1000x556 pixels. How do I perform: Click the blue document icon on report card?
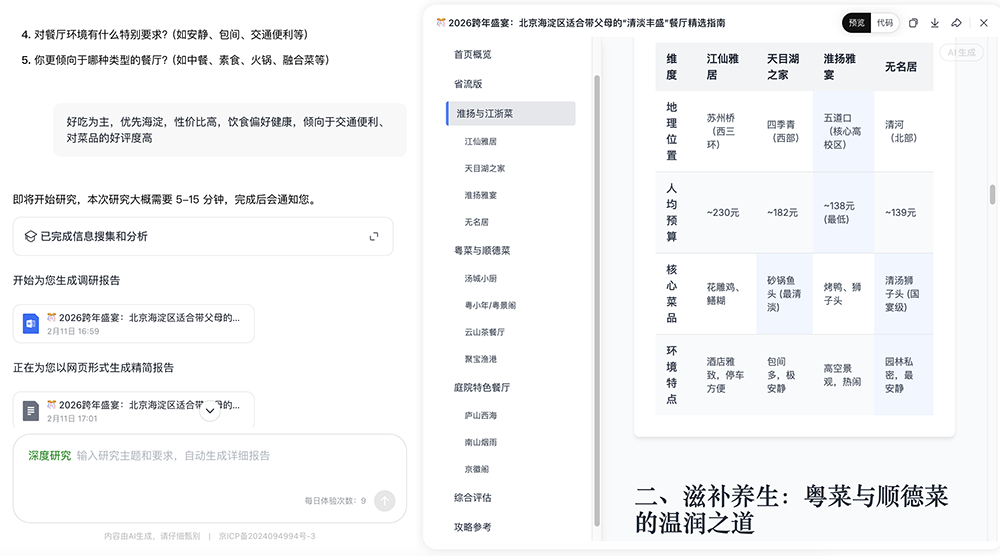31,324
